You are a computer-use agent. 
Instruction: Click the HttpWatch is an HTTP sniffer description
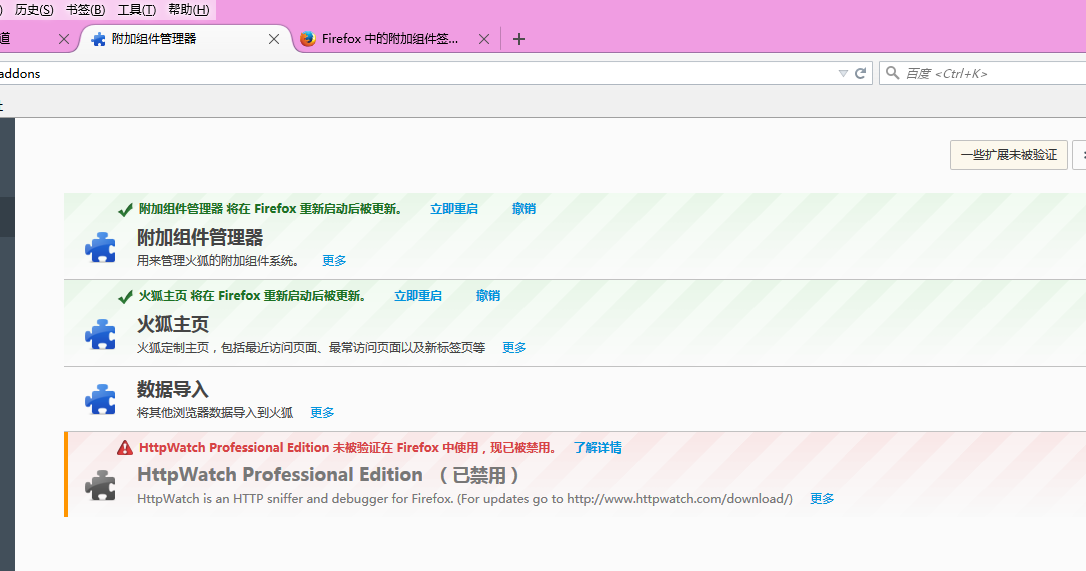point(465,499)
